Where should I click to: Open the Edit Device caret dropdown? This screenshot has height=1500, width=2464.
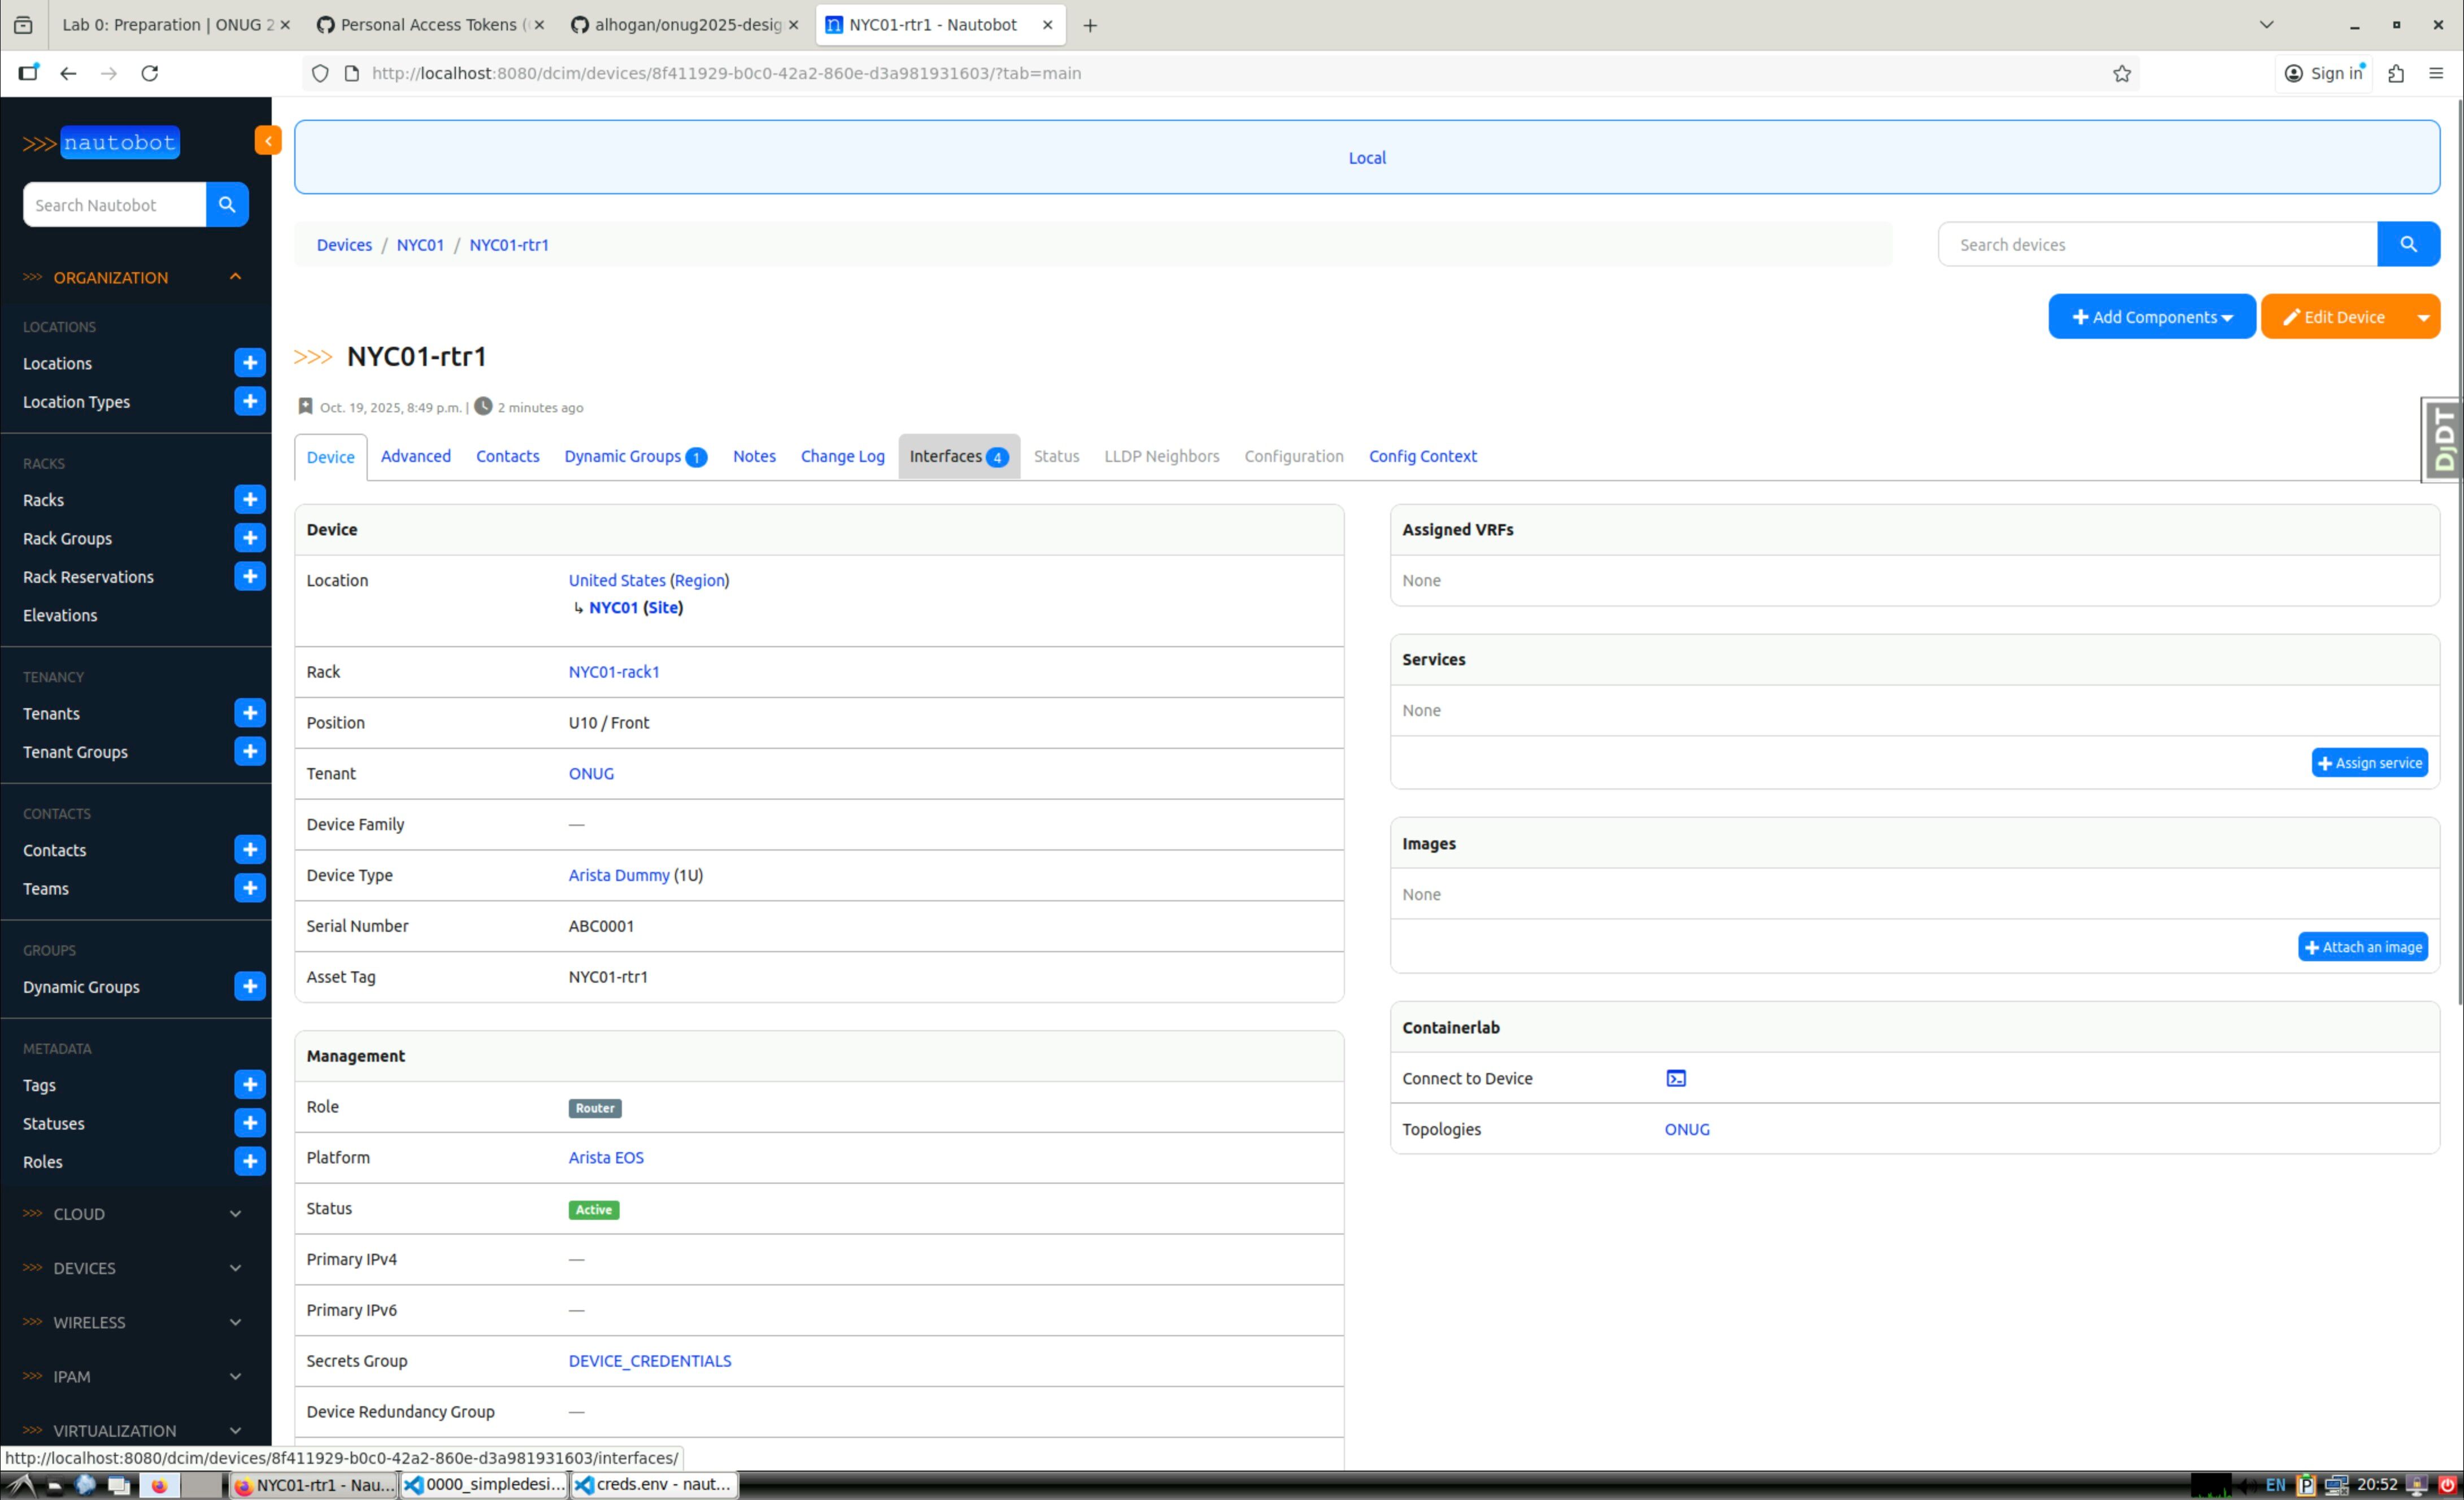[2423, 317]
